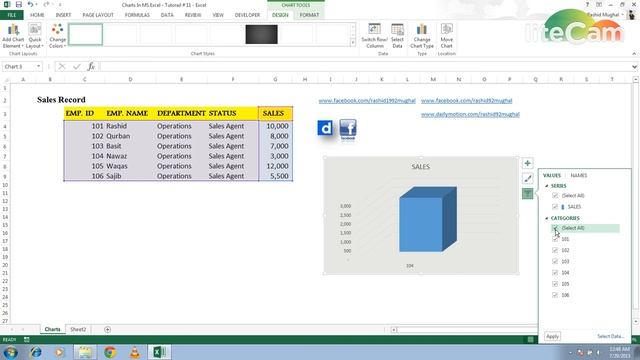Switch to Sheet2 worksheet tab
The height and width of the screenshot is (360, 640).
click(78, 329)
